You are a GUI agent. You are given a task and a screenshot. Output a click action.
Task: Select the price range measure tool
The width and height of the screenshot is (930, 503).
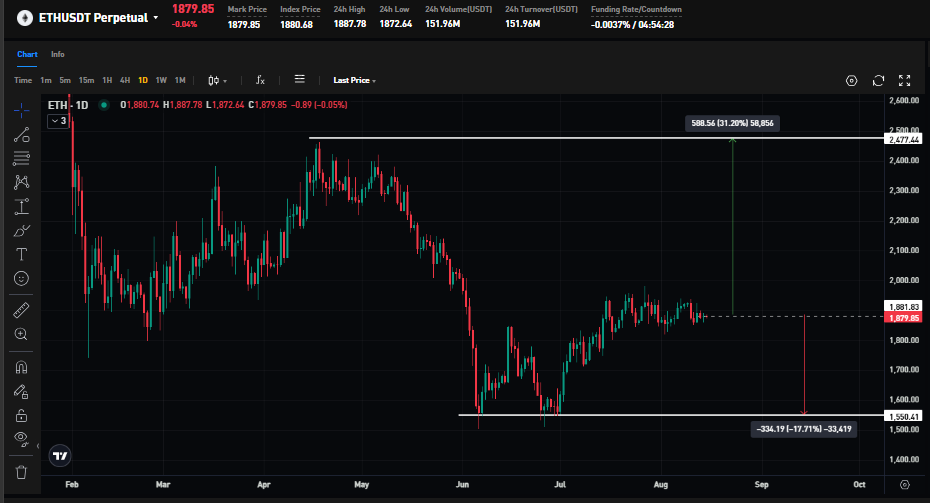coord(21,206)
